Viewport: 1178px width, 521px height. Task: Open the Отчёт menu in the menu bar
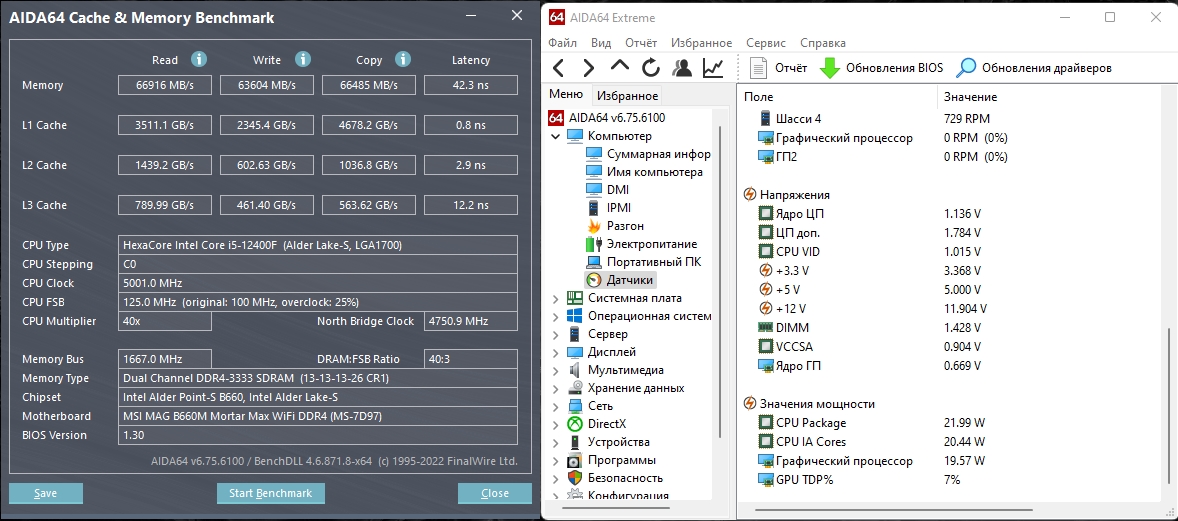[641, 43]
